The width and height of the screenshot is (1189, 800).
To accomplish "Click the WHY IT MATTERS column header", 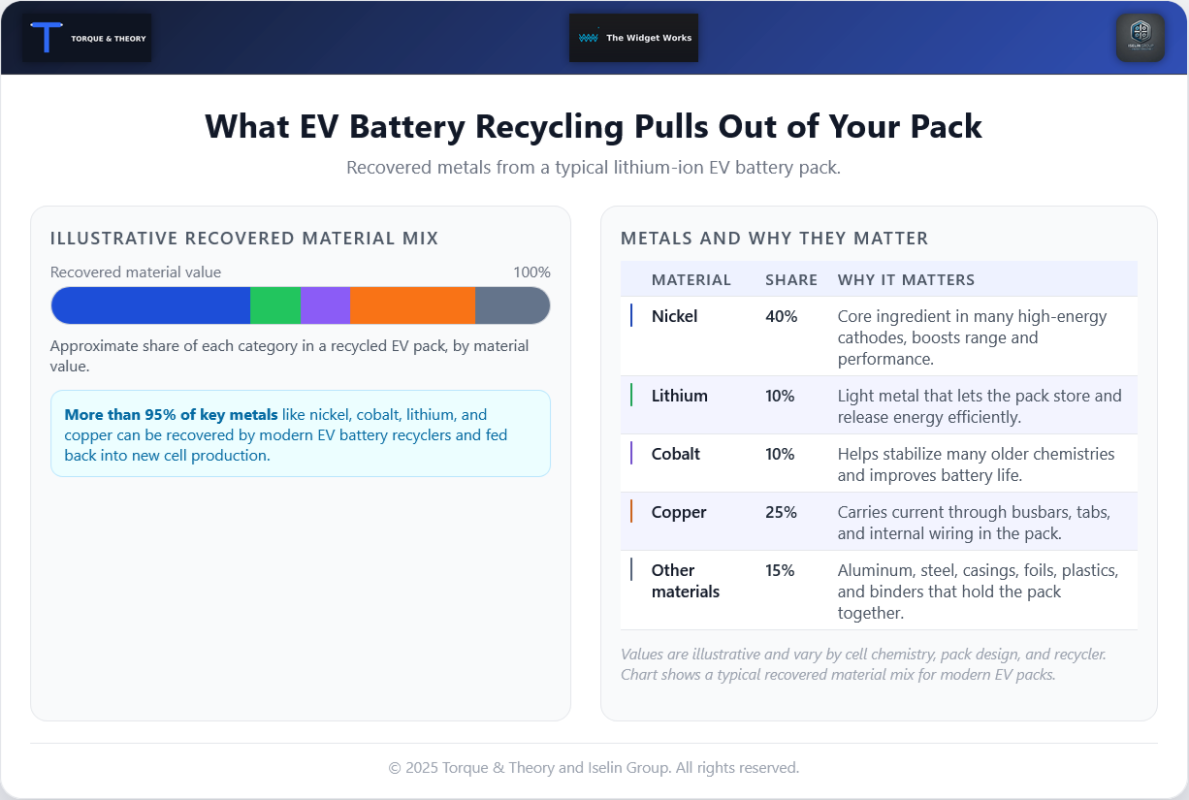I will click(x=906, y=280).
